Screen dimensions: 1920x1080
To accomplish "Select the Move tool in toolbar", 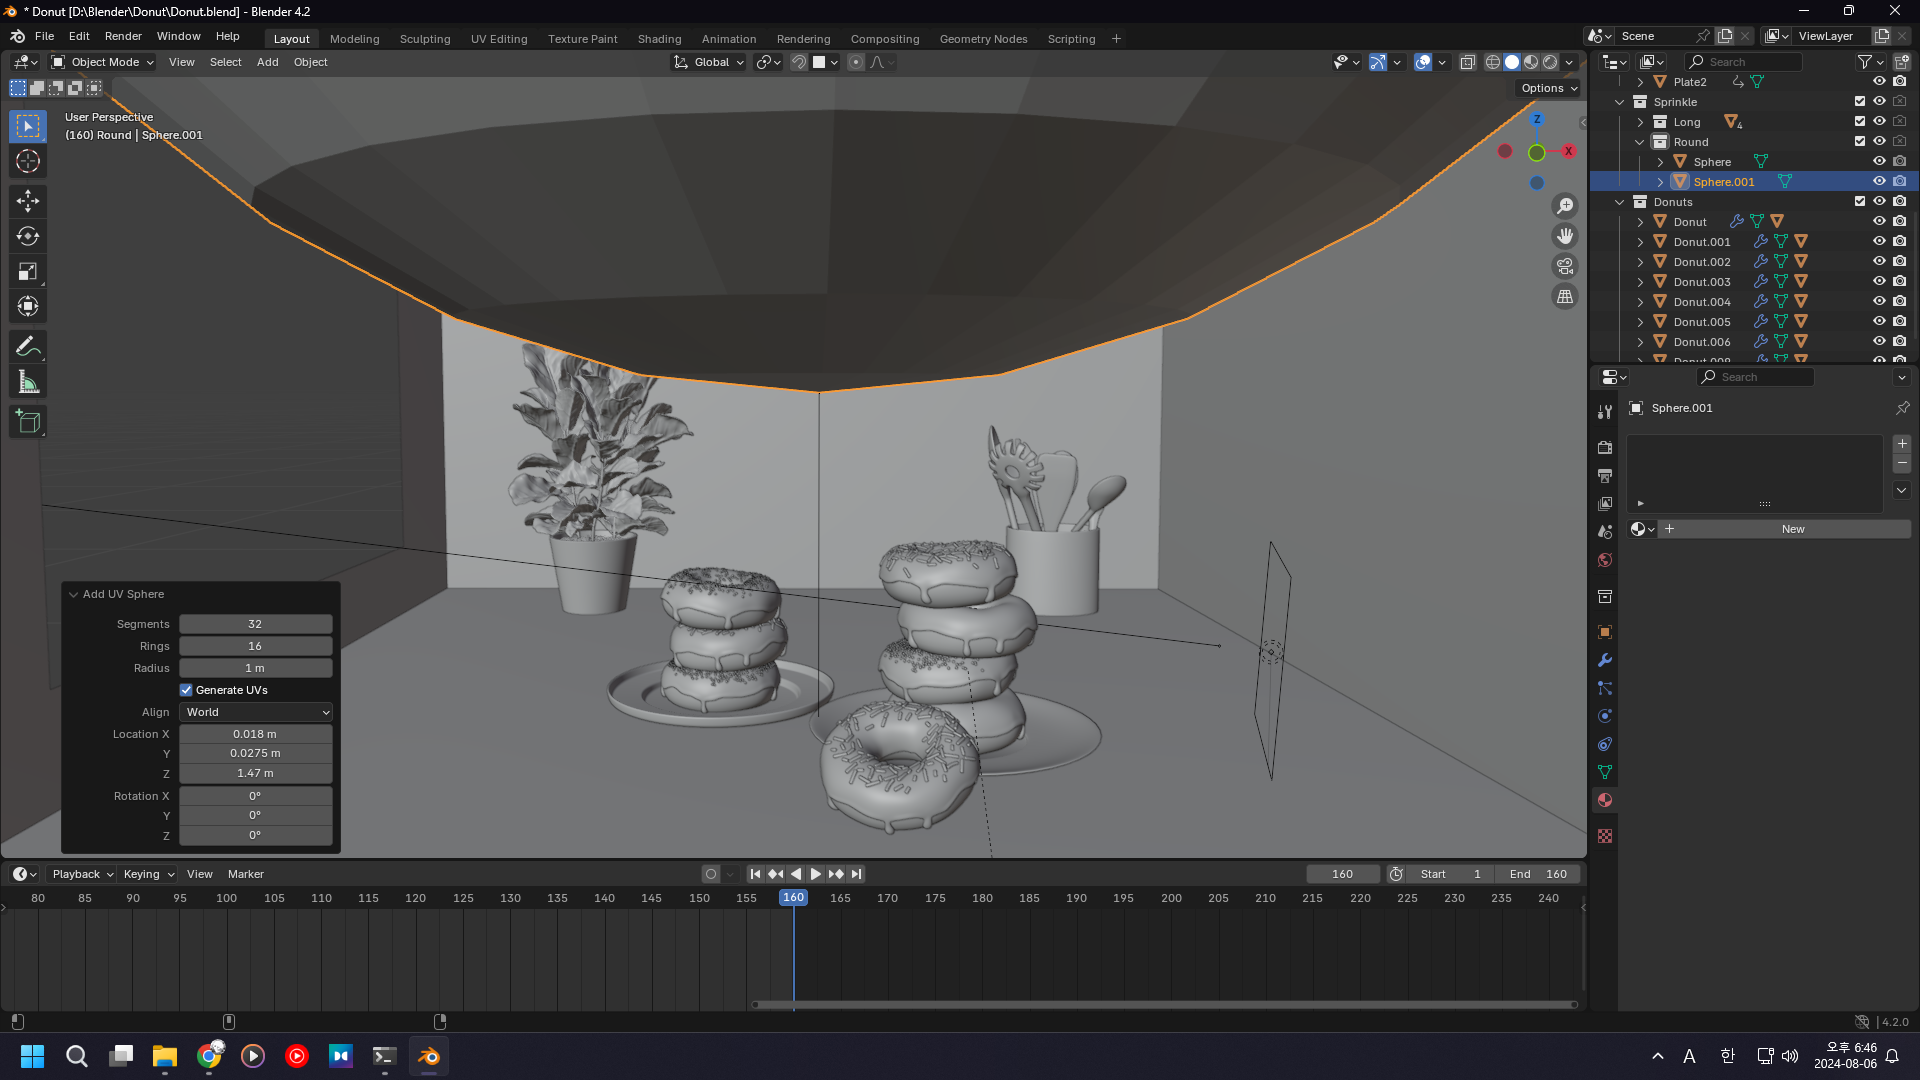I will 28,201.
